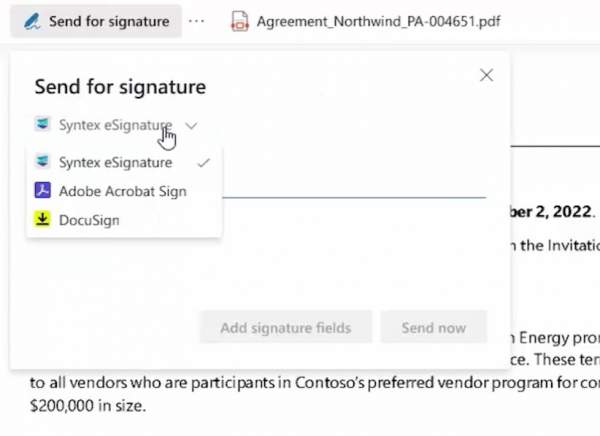Click the pen icon on Send for signature
The image size is (600, 436).
[31, 21]
